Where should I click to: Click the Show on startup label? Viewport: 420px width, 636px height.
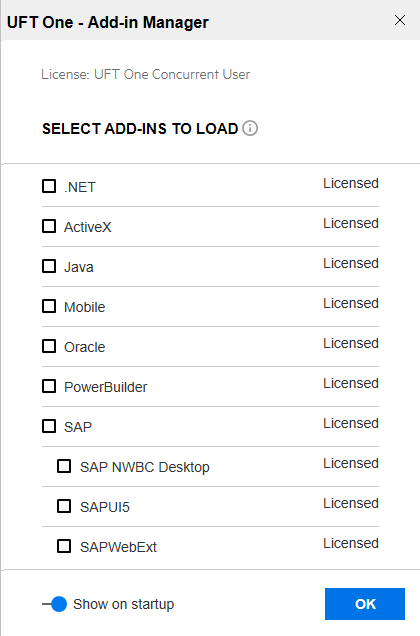coord(123,604)
